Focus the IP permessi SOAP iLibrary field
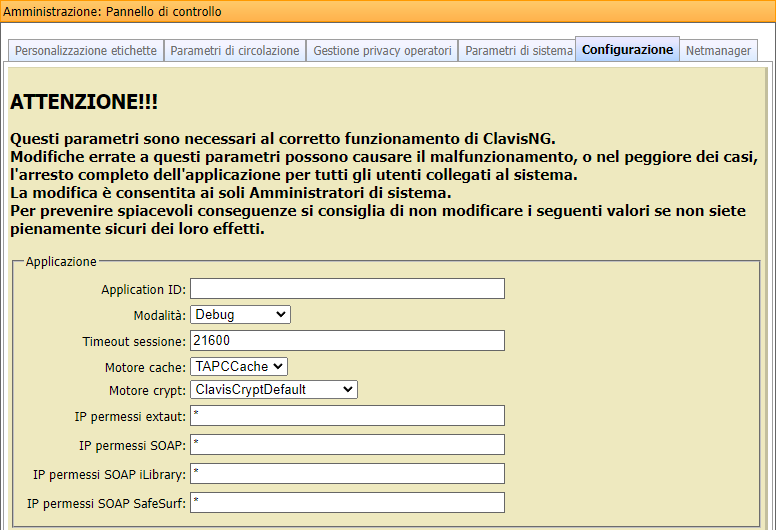 (x=347, y=473)
